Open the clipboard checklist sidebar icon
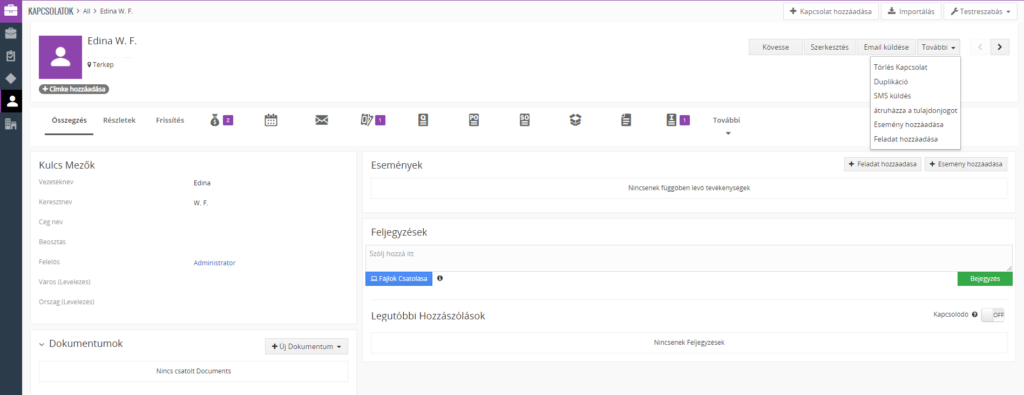This screenshot has height=395, width=1024. pyautogui.click(x=10, y=56)
